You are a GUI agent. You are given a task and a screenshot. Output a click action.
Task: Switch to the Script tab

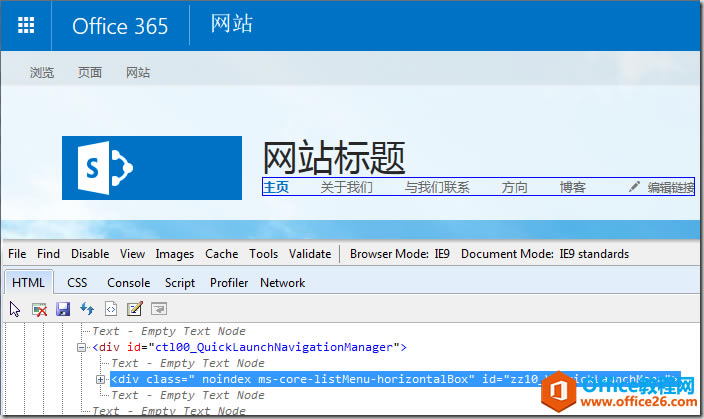[x=180, y=283]
